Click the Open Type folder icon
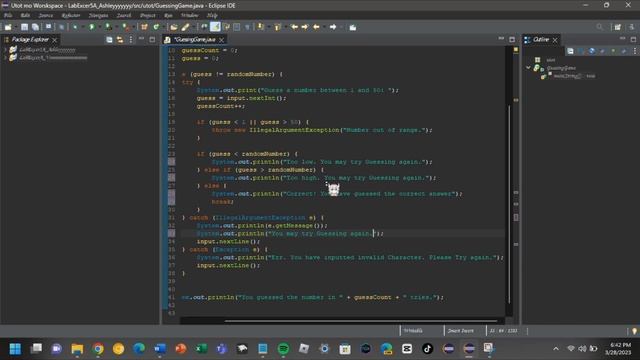Image resolution: width=640 pixels, height=360 pixels. coord(174,27)
